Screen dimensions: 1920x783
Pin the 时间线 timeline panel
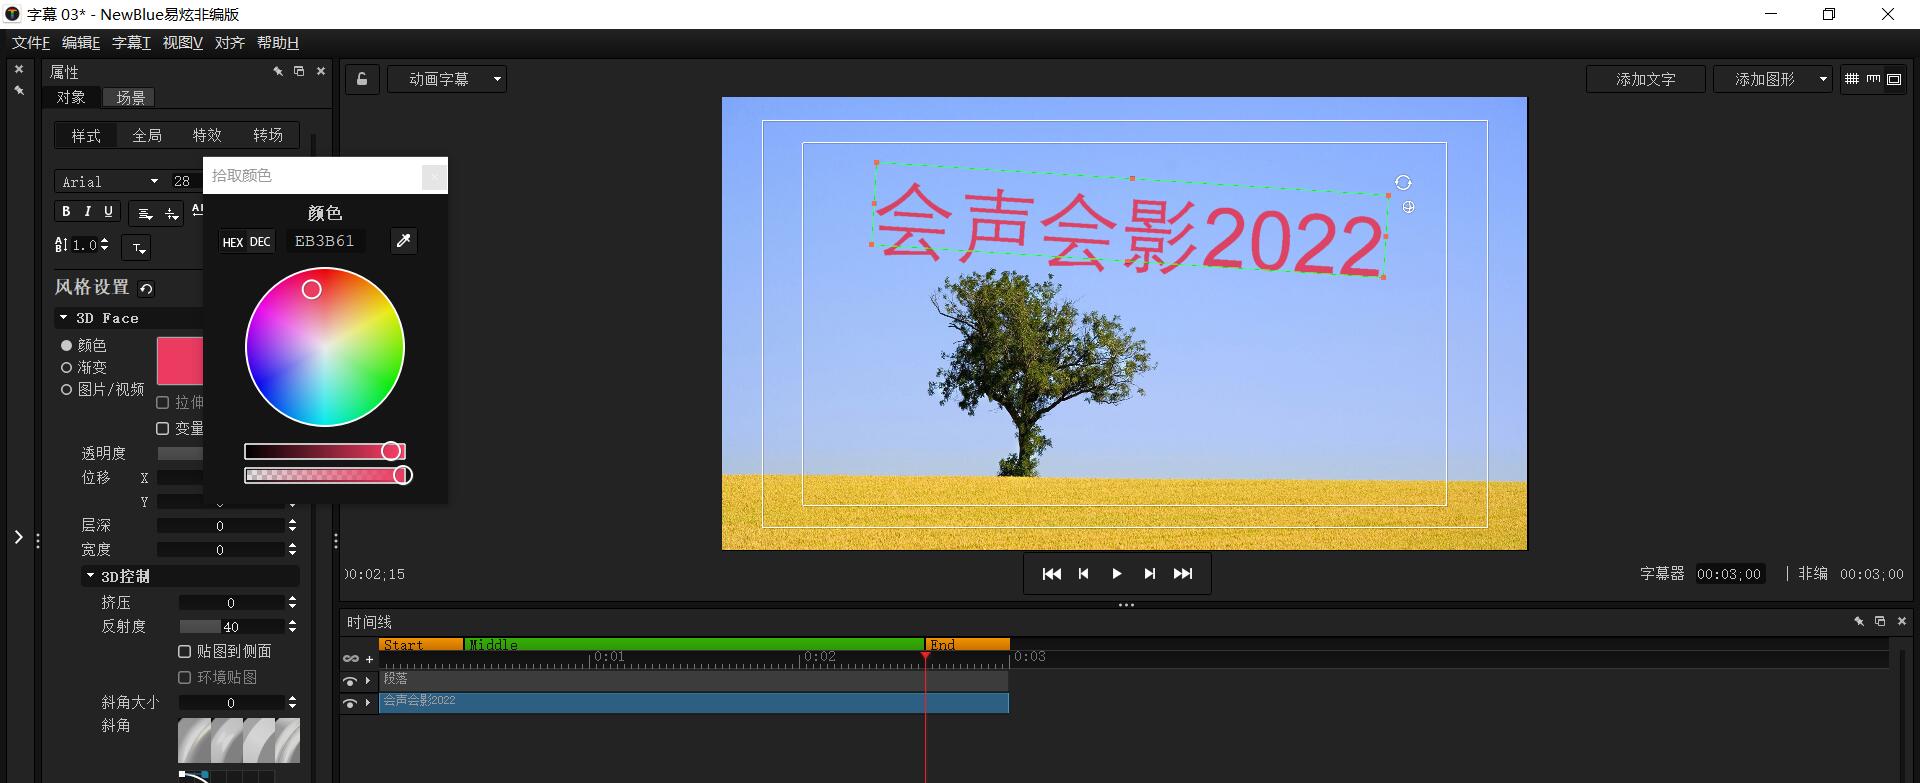pyautogui.click(x=1859, y=621)
